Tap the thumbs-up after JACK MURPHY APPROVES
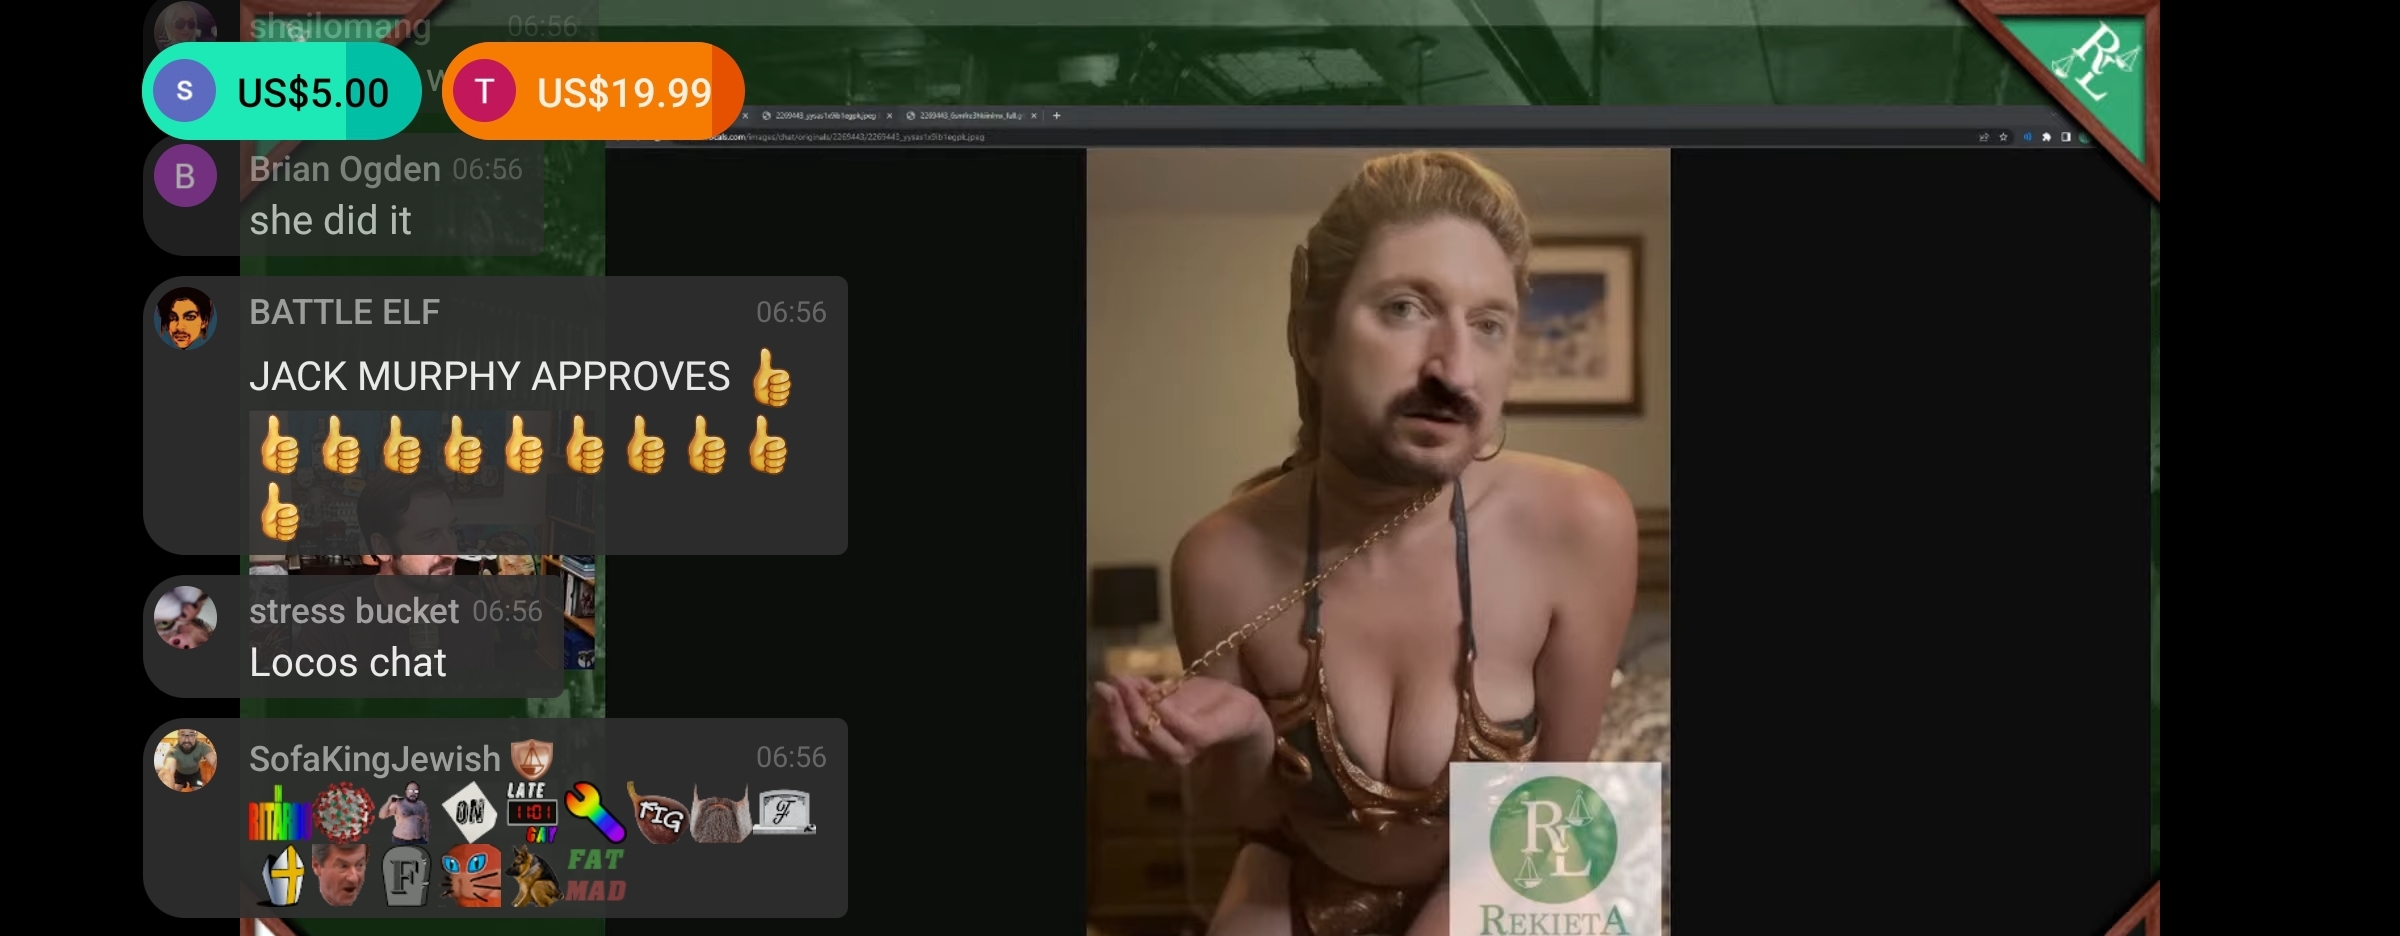Image resolution: width=2400 pixels, height=936 pixels. (771, 376)
